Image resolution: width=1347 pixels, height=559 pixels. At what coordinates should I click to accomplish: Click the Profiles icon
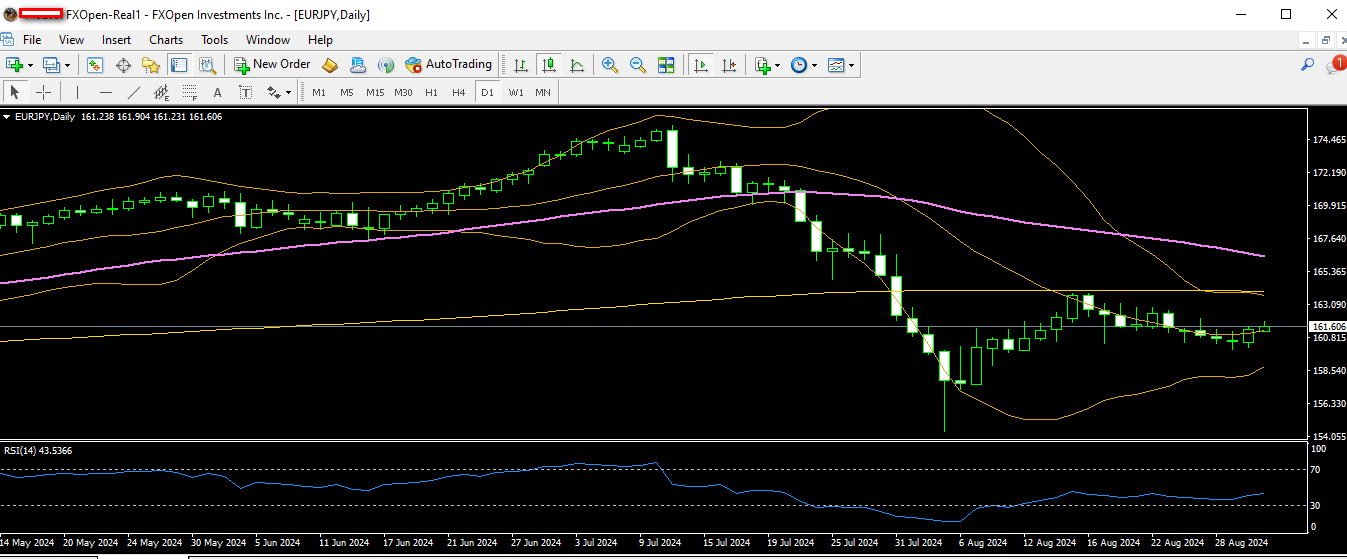tap(52, 65)
